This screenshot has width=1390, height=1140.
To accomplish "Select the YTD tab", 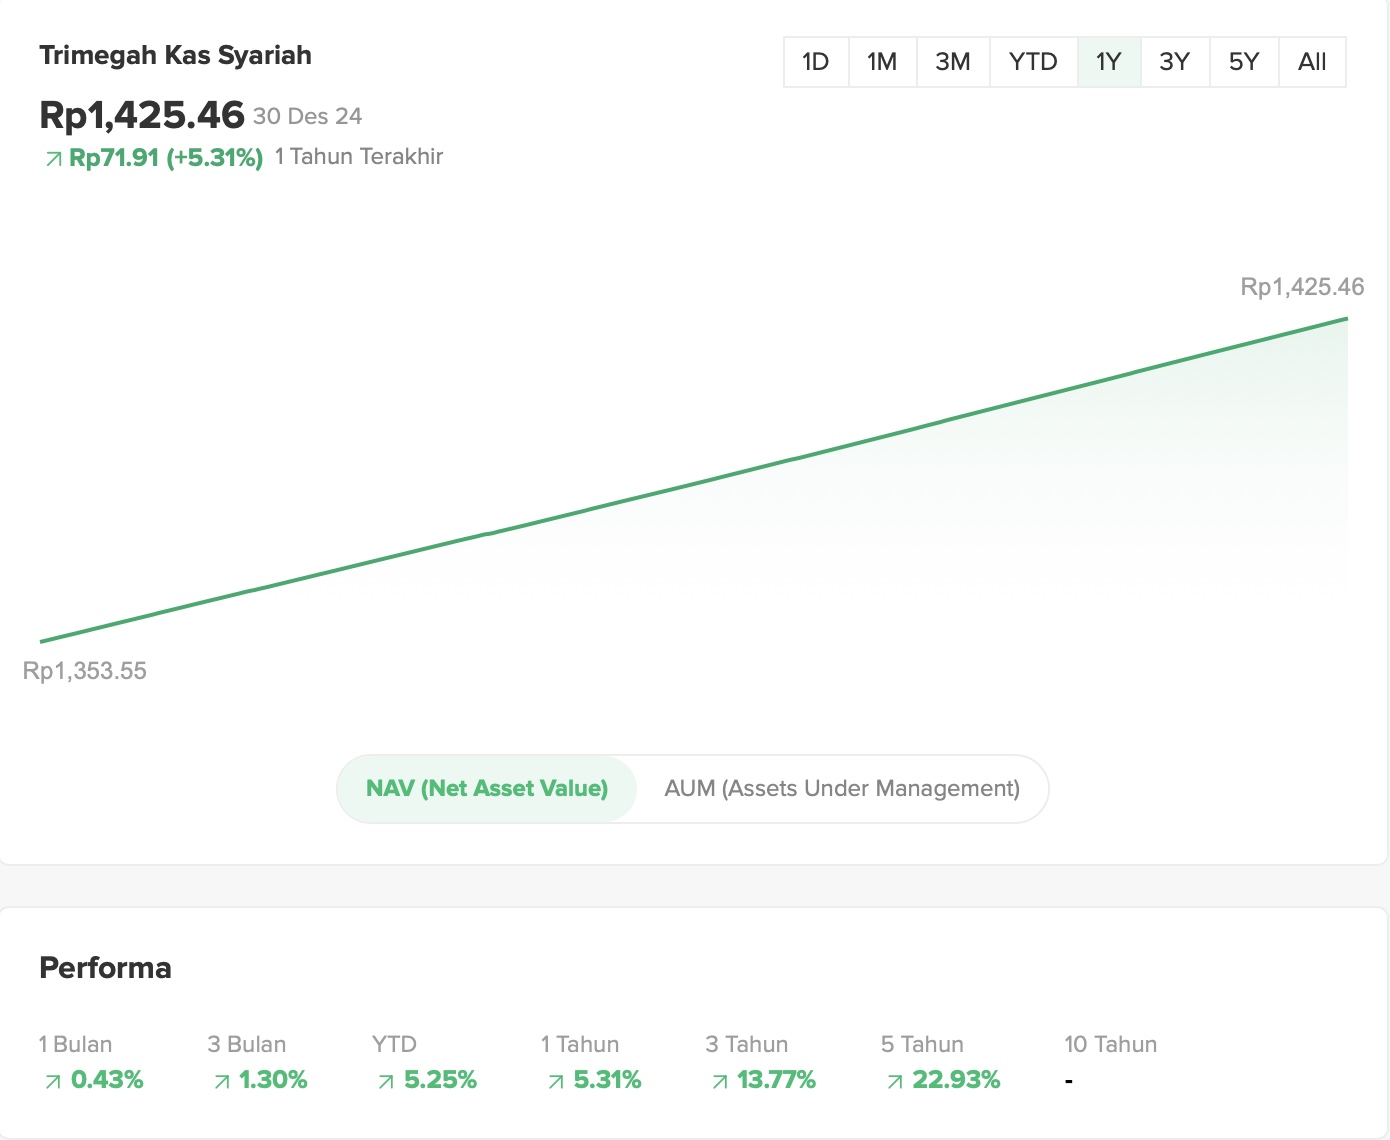I will (1033, 61).
